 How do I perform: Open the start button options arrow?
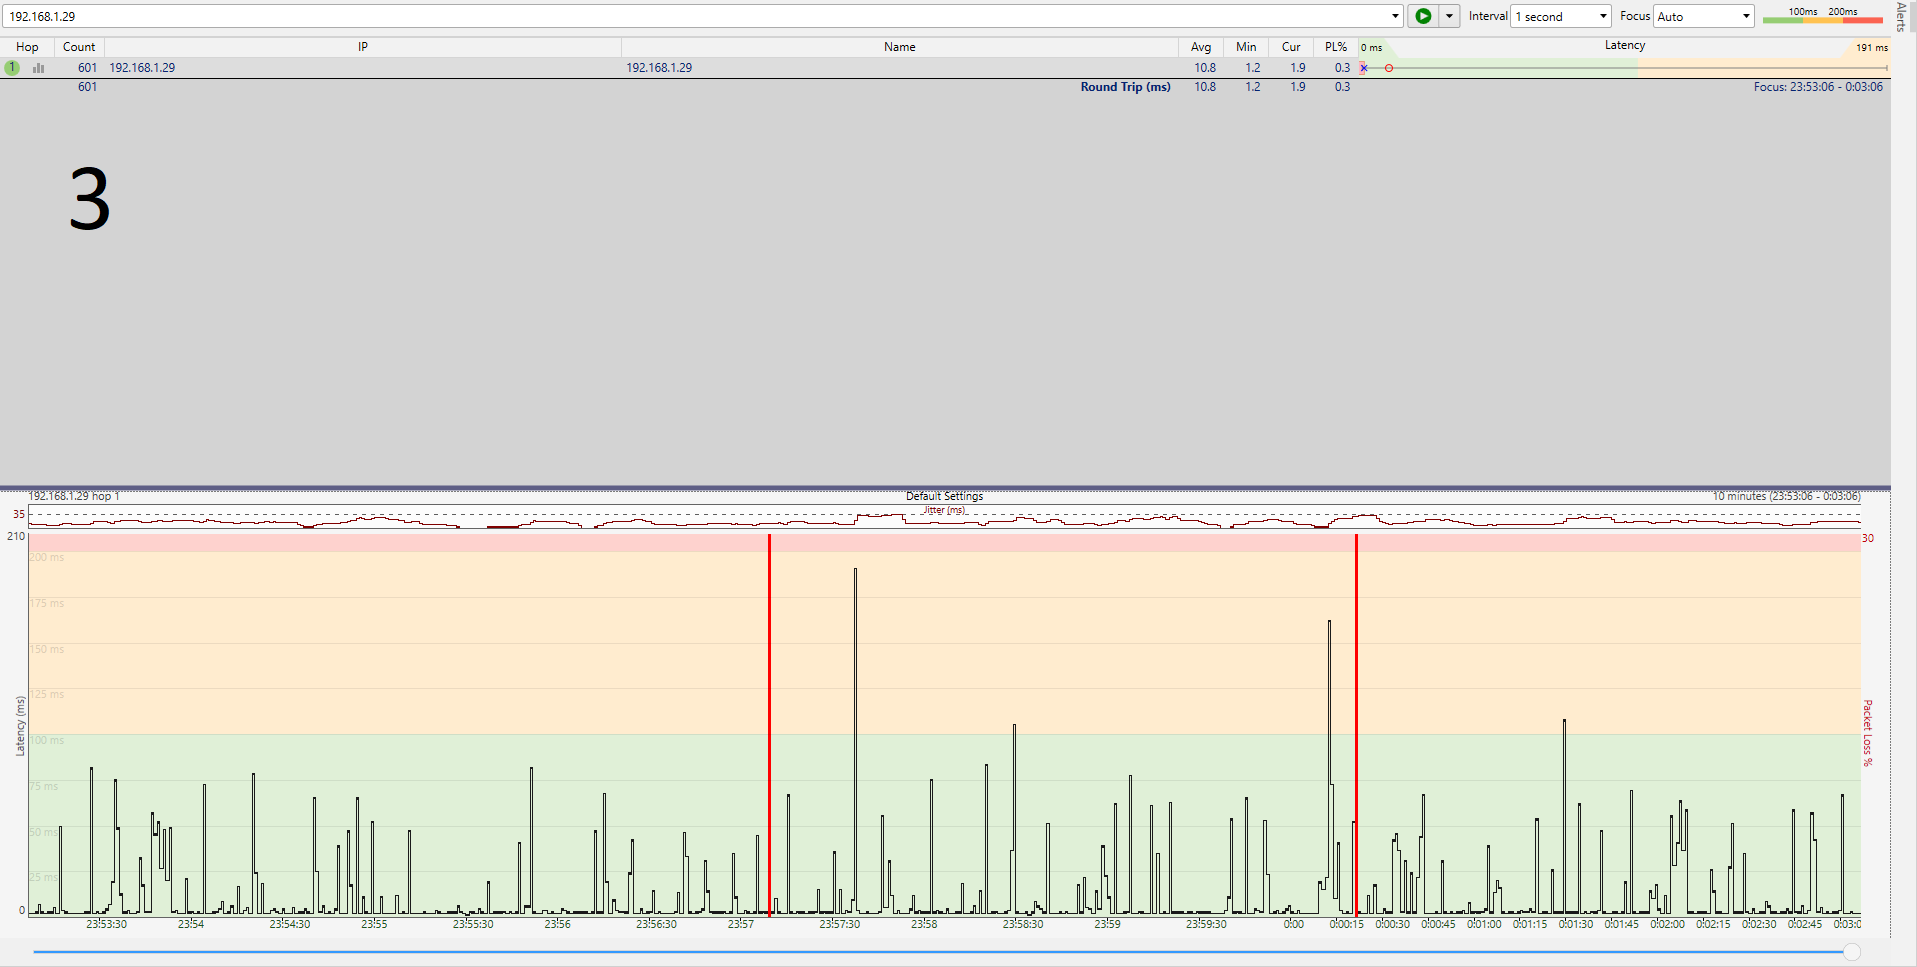[x=1449, y=16]
